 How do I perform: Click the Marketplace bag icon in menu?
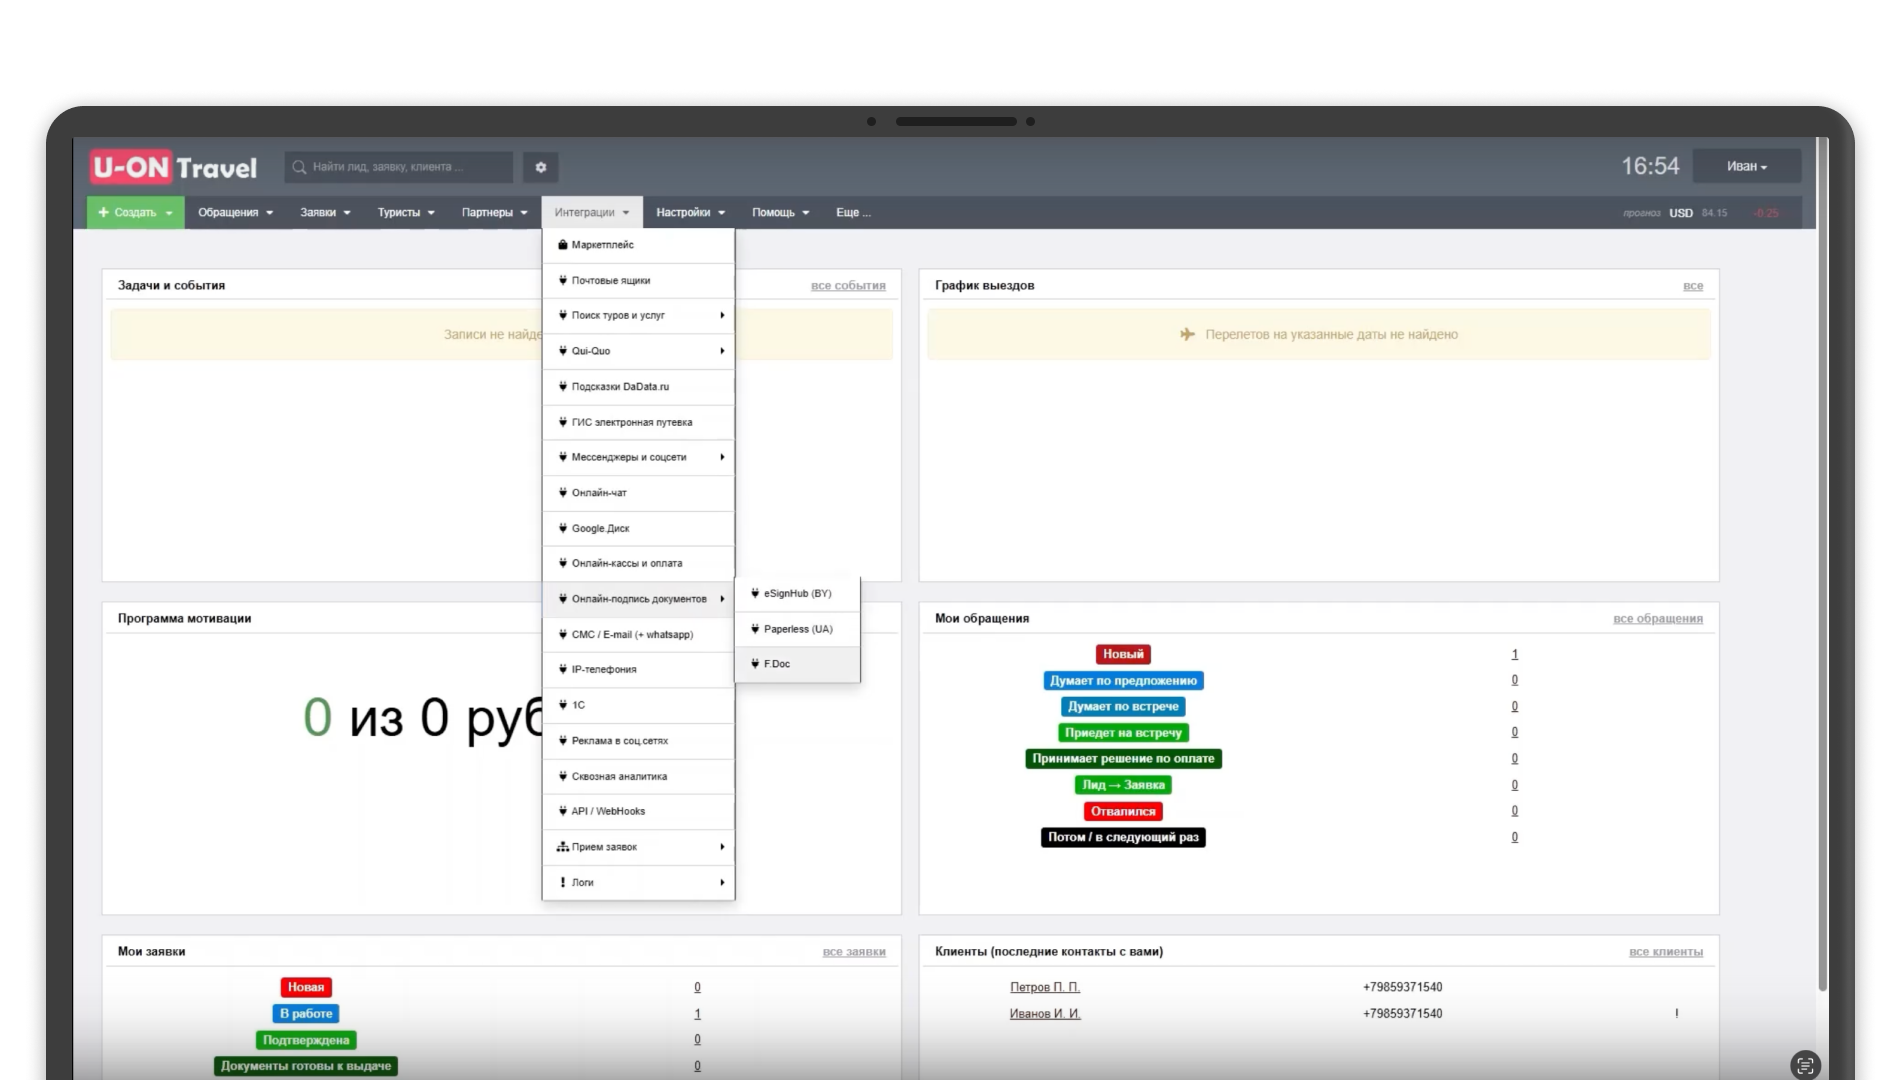coord(563,245)
